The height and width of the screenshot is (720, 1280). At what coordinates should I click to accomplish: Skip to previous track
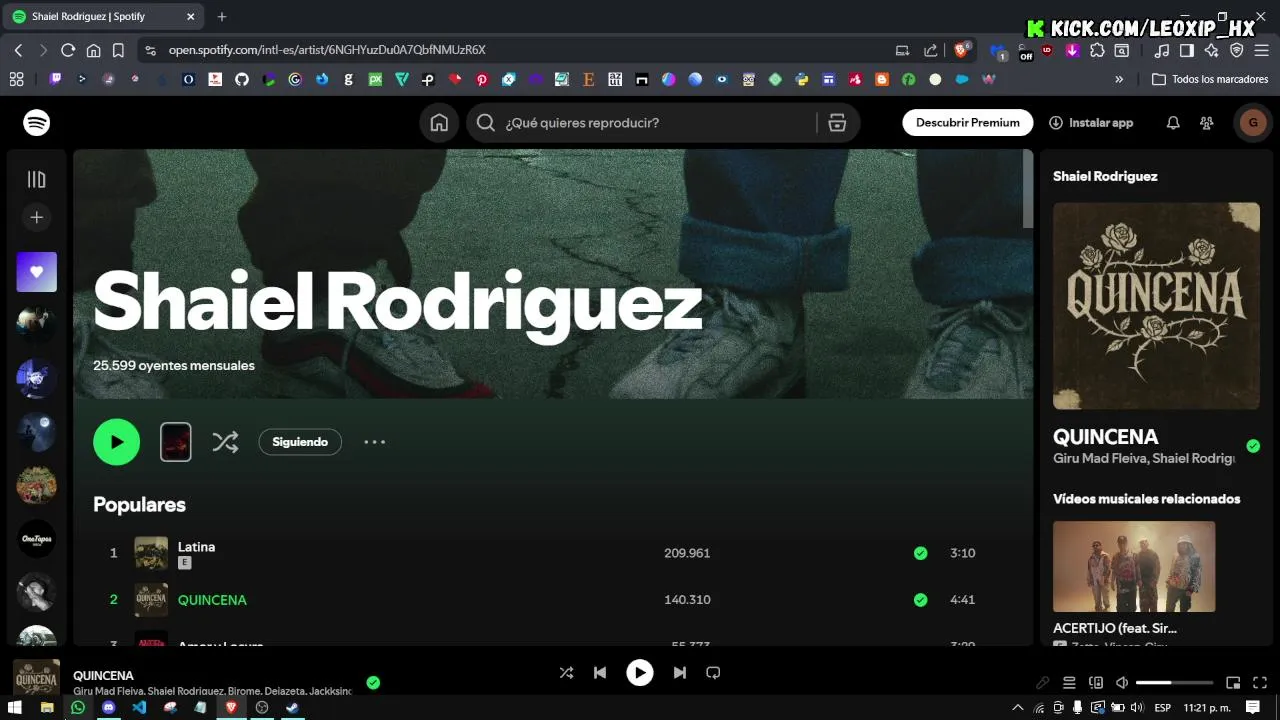pos(600,673)
